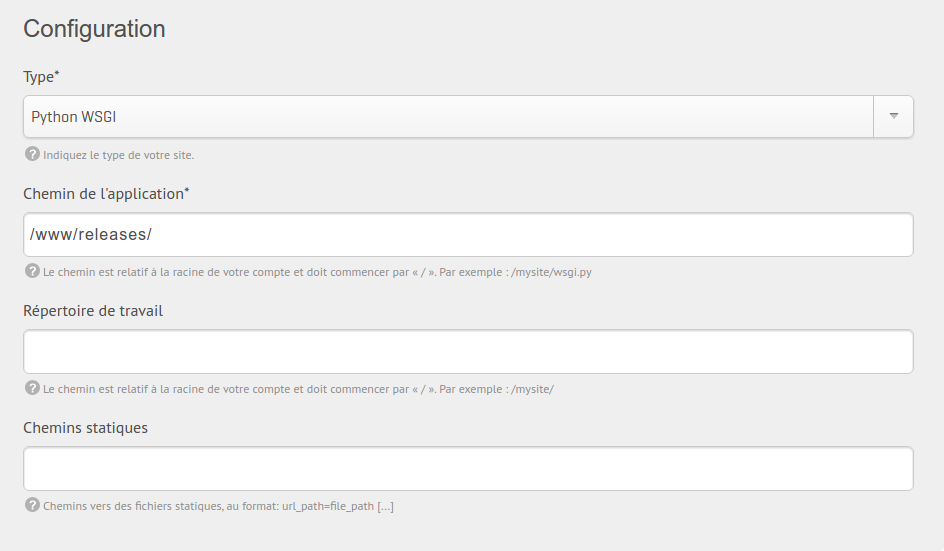Image resolution: width=944 pixels, height=551 pixels.
Task: Click the empty Chemins statiques field
Action: click(468, 468)
